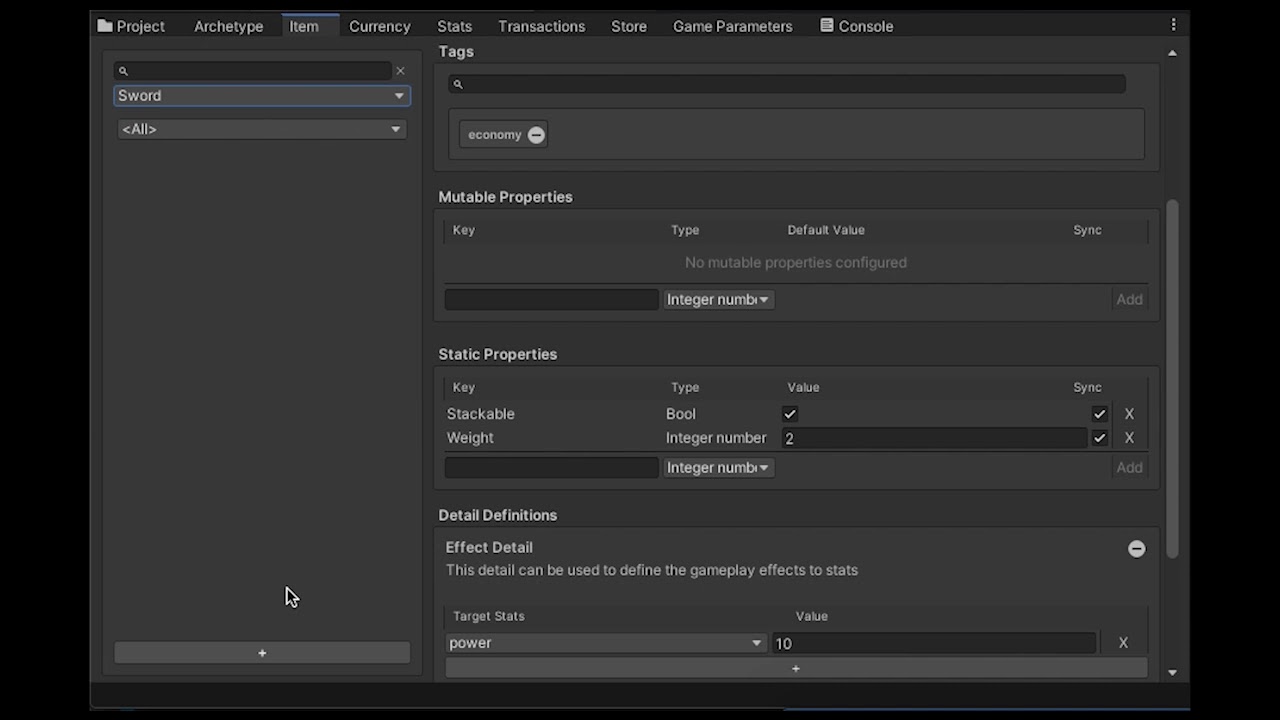Click the vertical scrollbar thumb
The height and width of the screenshot is (720, 1280).
[x=1172, y=378]
